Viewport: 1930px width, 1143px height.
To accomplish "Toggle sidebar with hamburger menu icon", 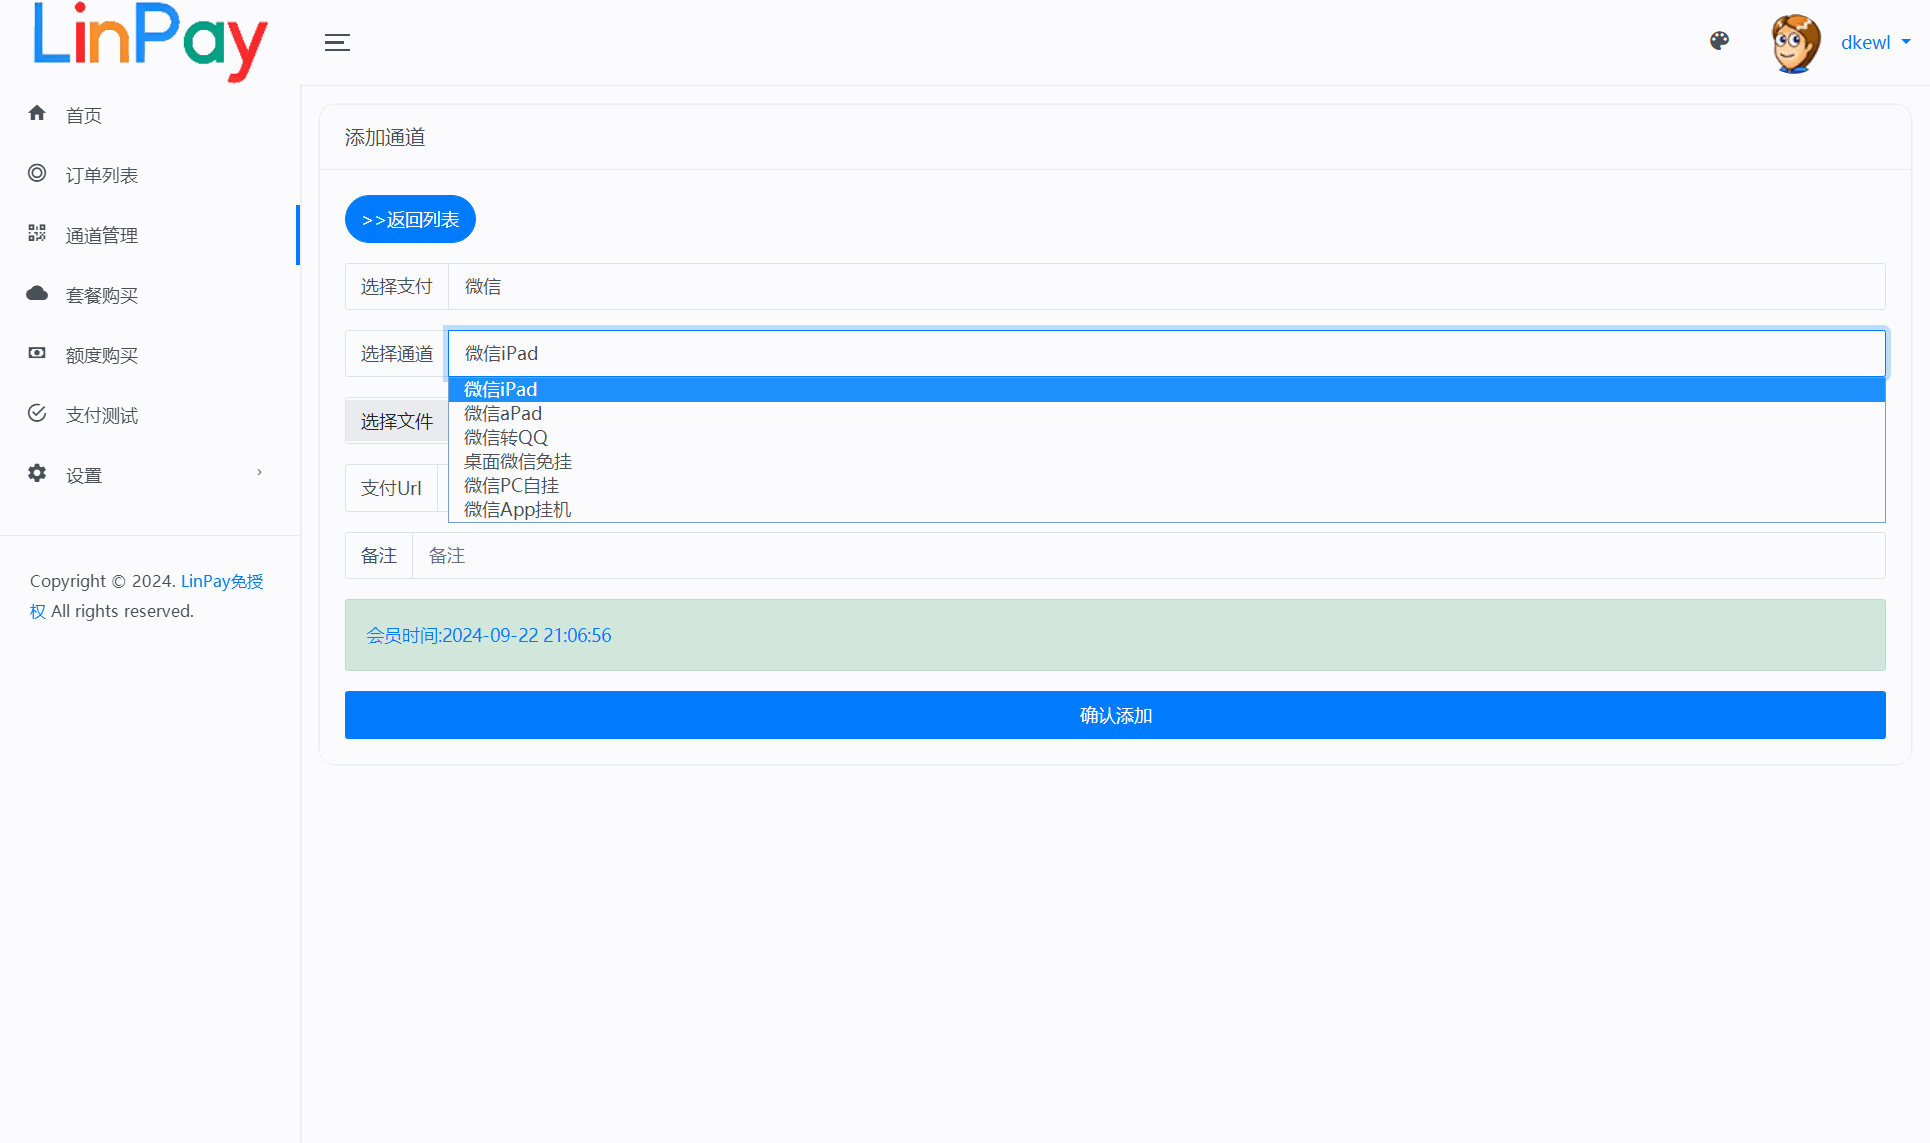I will click(337, 42).
